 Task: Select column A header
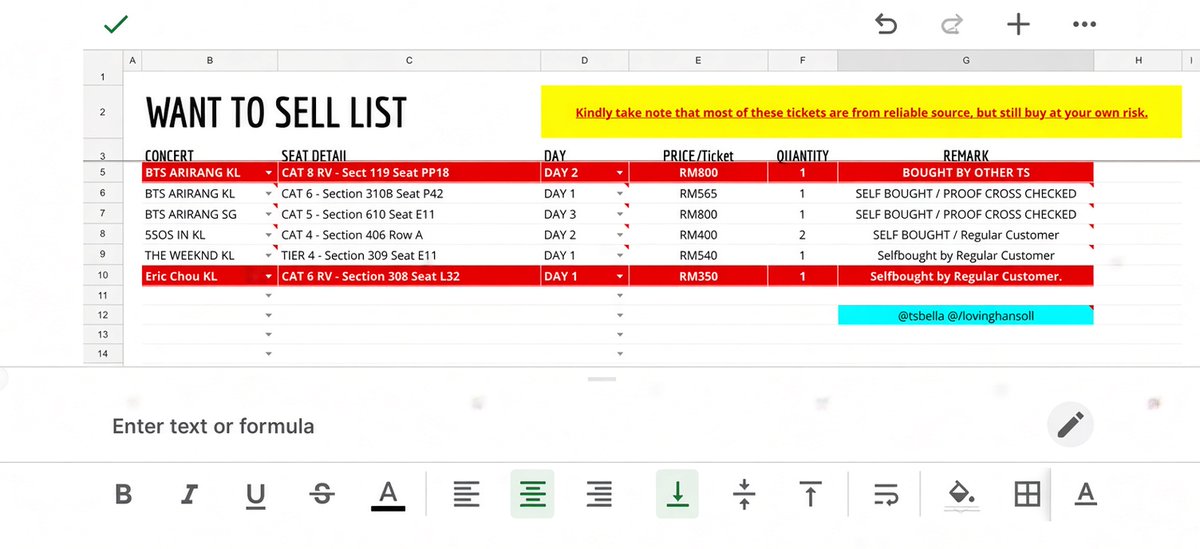(133, 61)
